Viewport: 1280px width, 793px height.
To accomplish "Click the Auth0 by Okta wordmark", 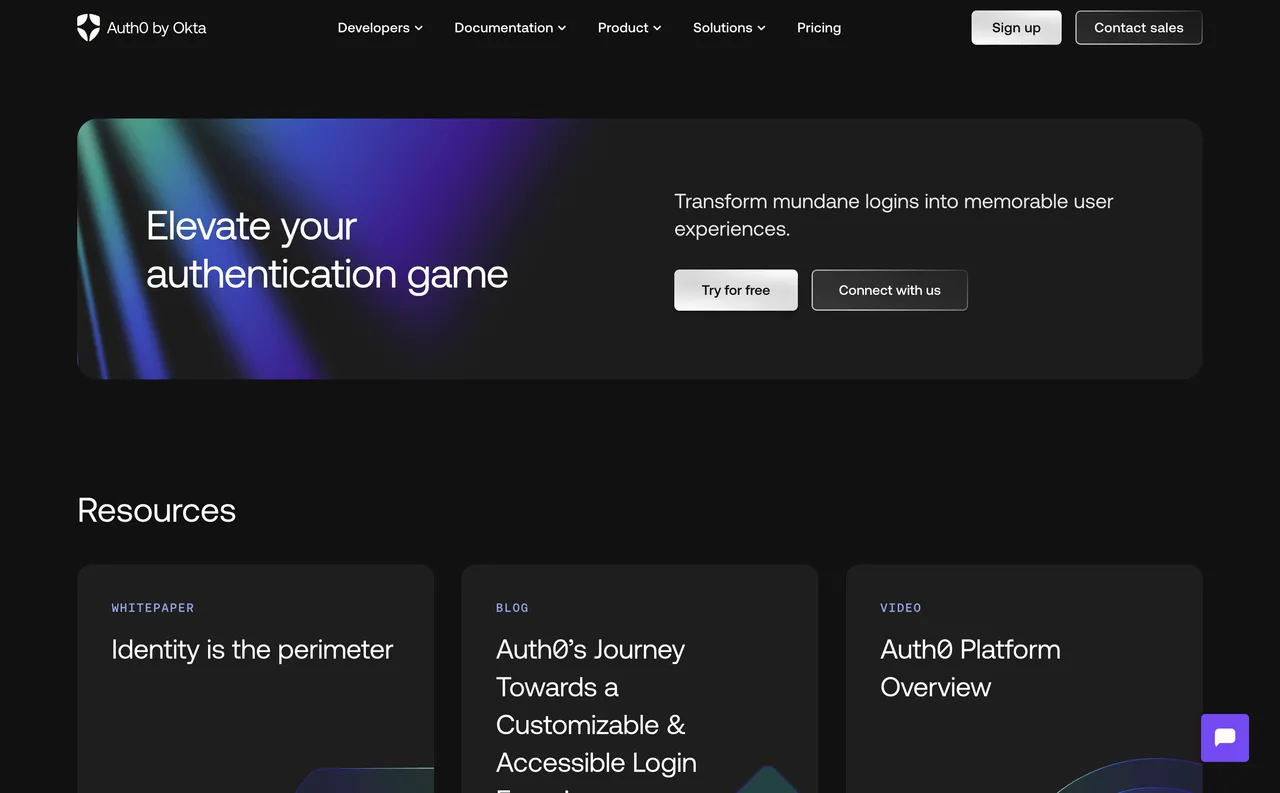I will click(156, 28).
